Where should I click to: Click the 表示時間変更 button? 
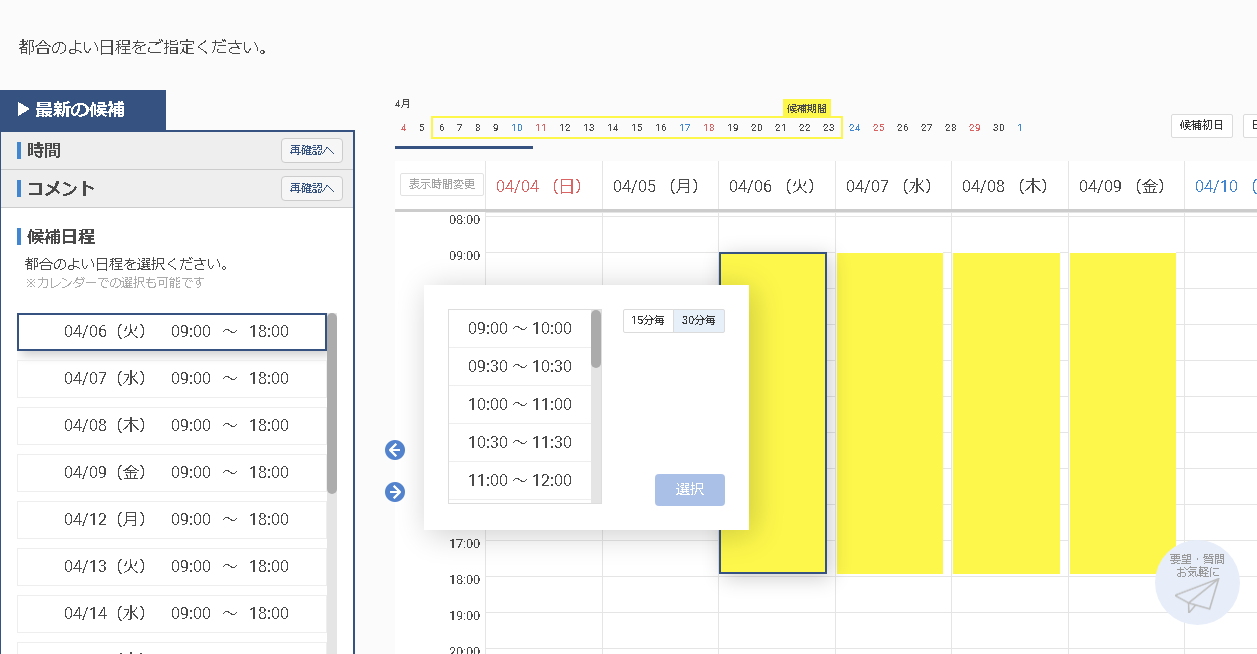[442, 185]
